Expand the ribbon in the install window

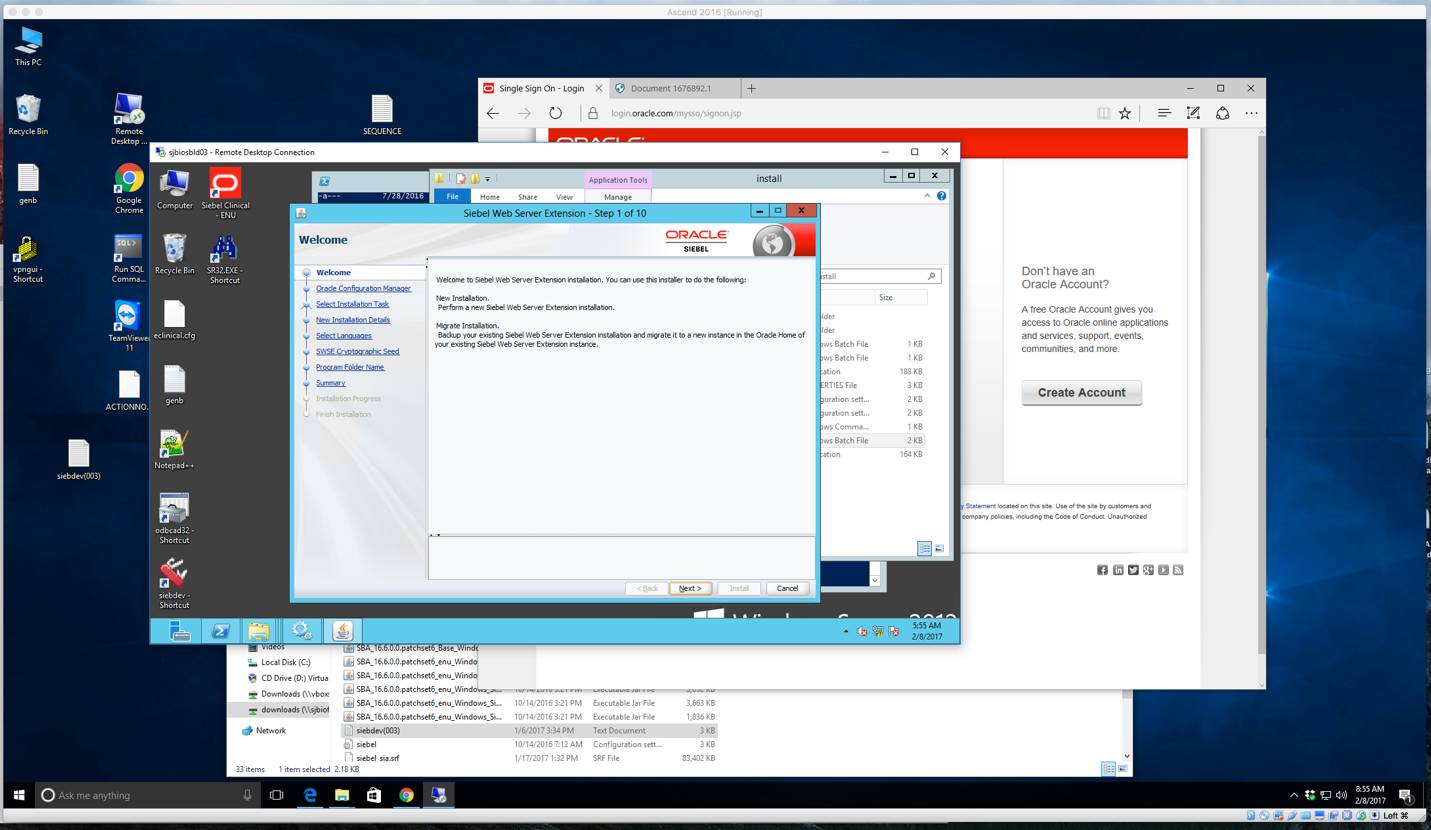[927, 196]
